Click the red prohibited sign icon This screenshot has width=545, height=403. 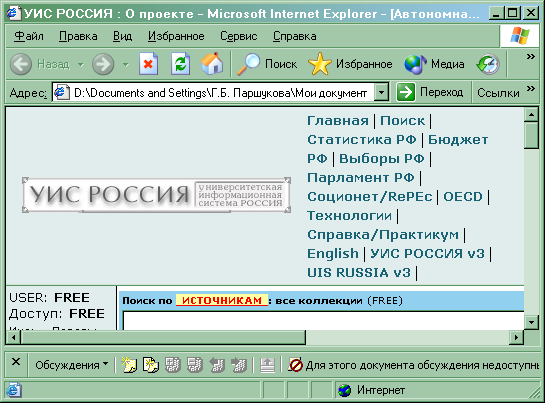click(295, 365)
